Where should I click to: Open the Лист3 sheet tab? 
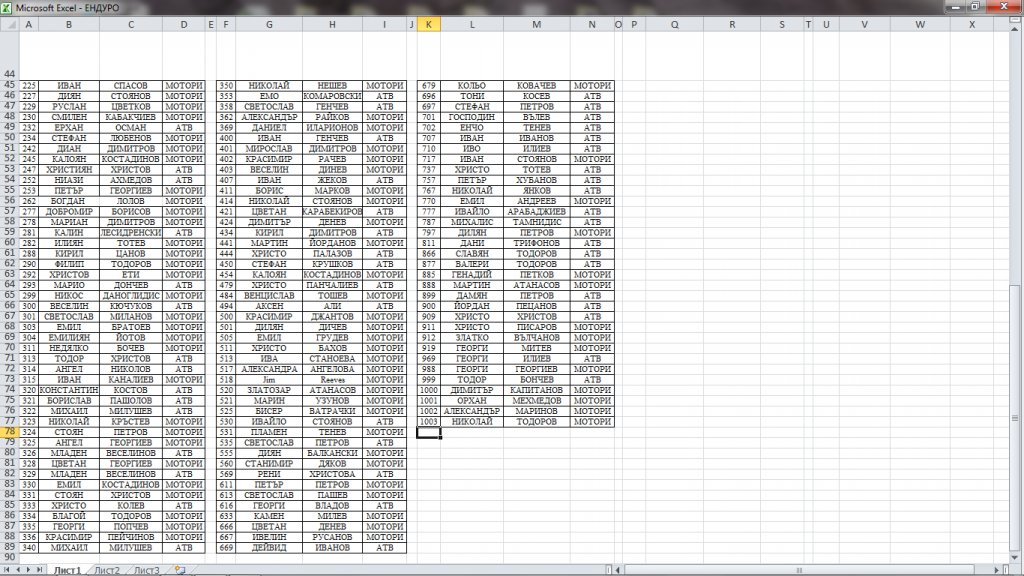click(146, 570)
